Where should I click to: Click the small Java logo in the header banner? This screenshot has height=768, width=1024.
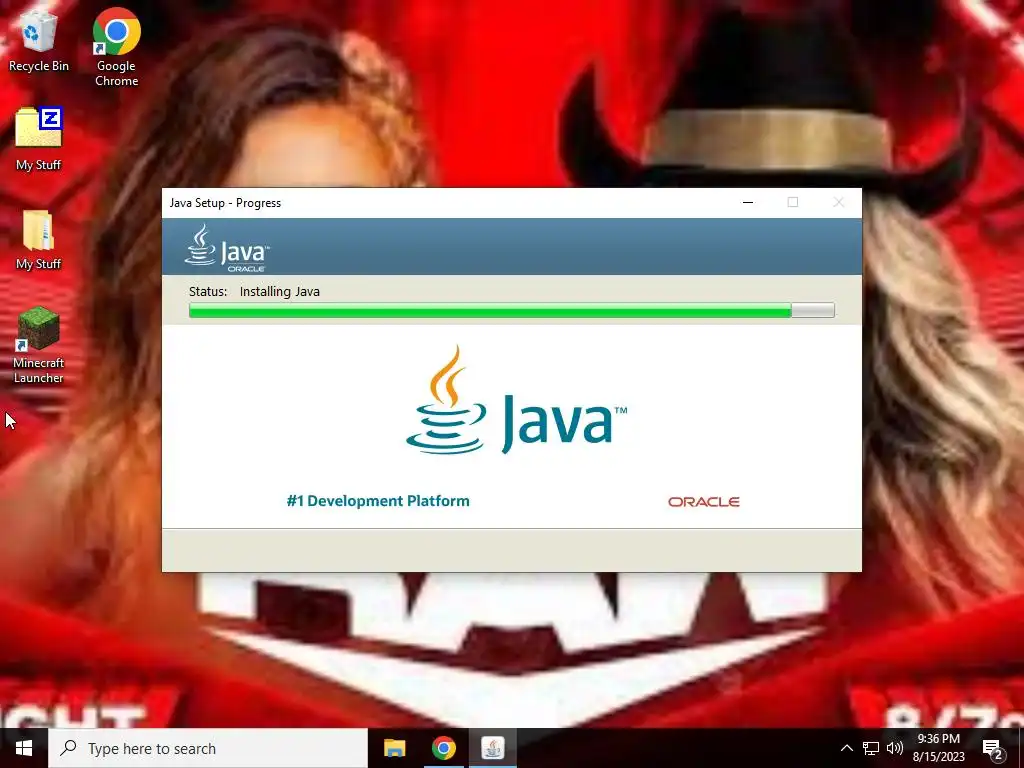227,248
